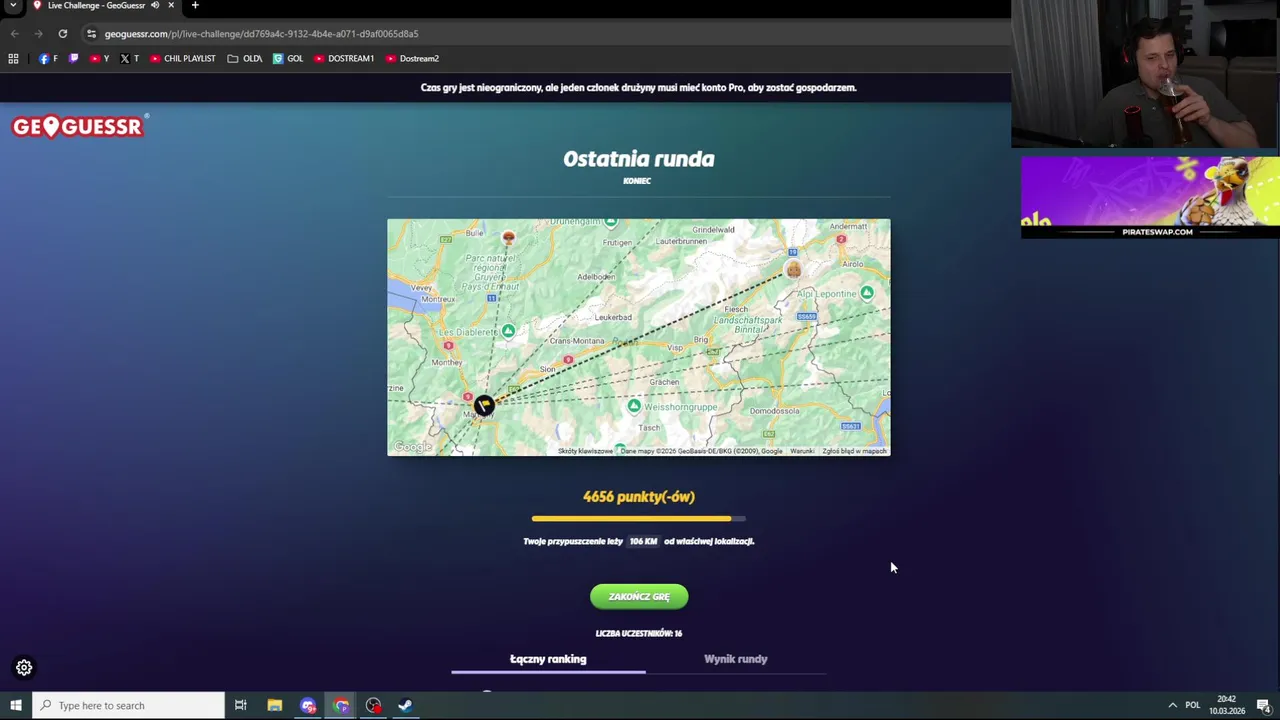Click the points progress bar
The height and width of the screenshot is (720, 1280).
click(x=639, y=518)
